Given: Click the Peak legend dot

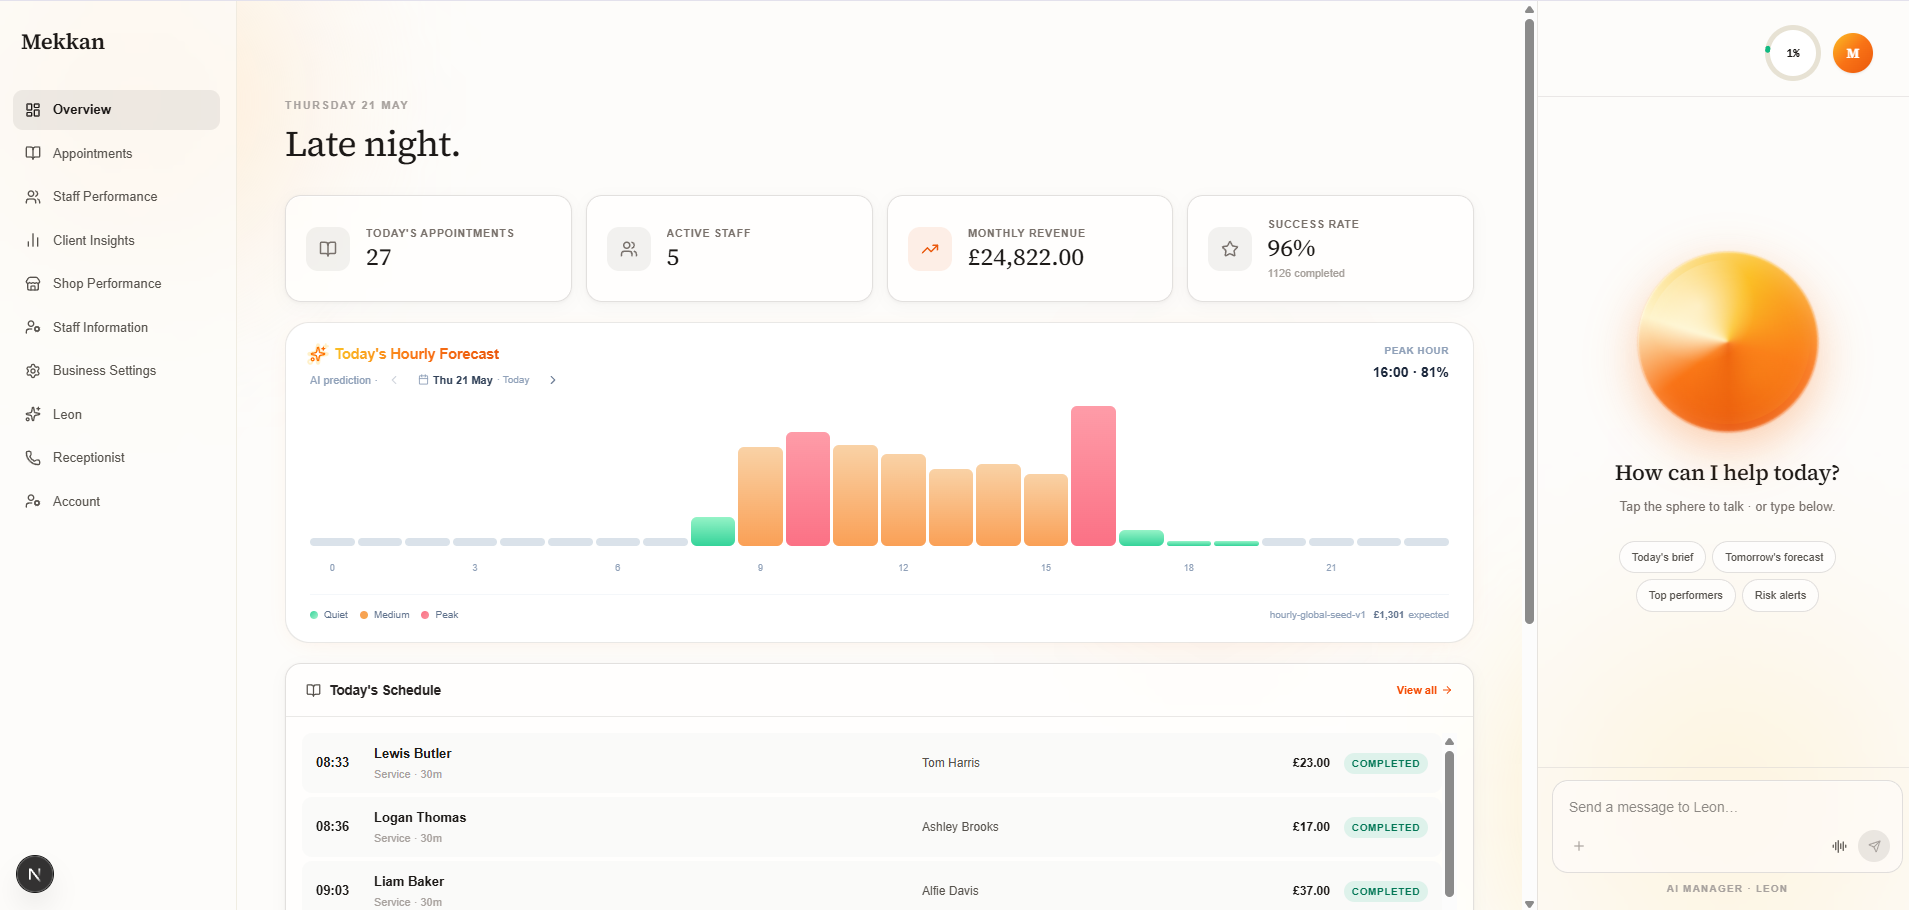Looking at the screenshot, I should 425,615.
